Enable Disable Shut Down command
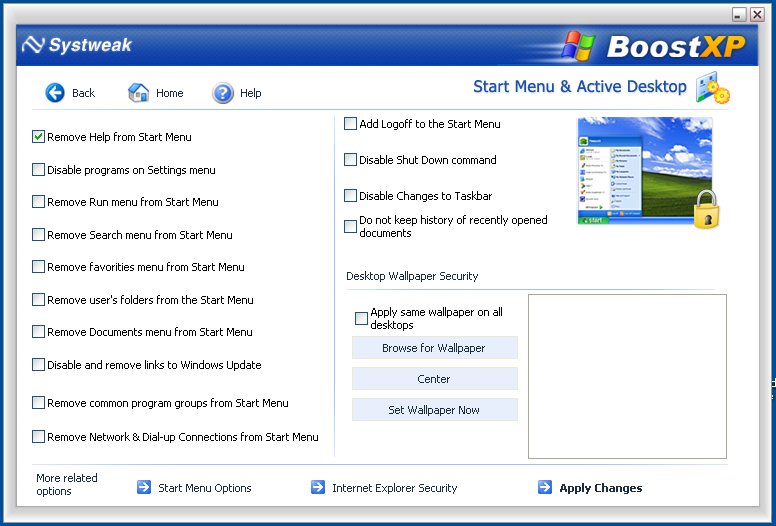Image resolution: width=776 pixels, height=526 pixels. [x=350, y=160]
